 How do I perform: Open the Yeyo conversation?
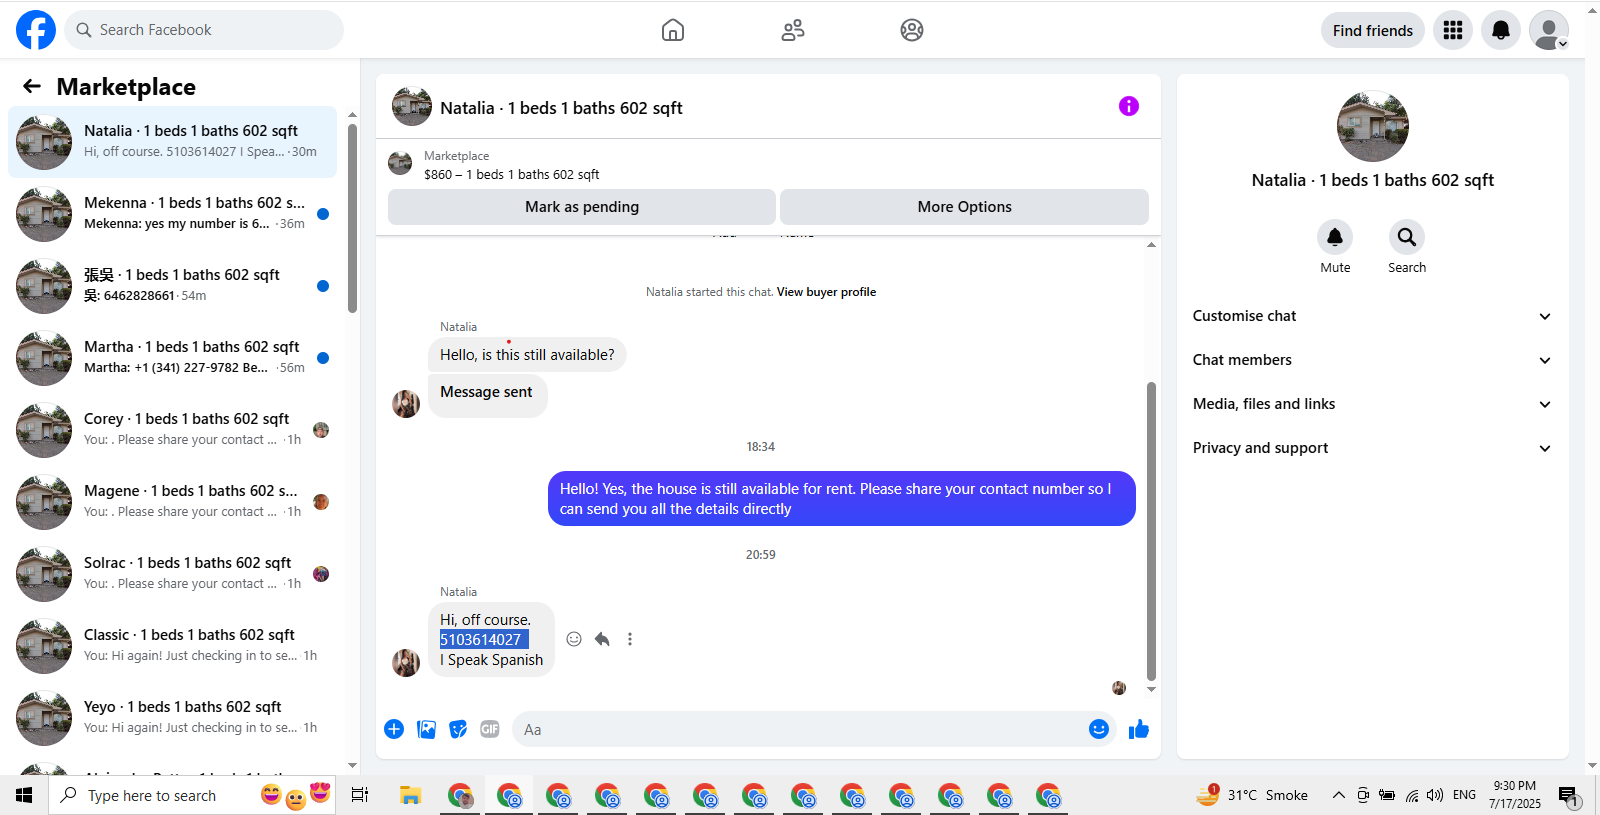click(173, 718)
